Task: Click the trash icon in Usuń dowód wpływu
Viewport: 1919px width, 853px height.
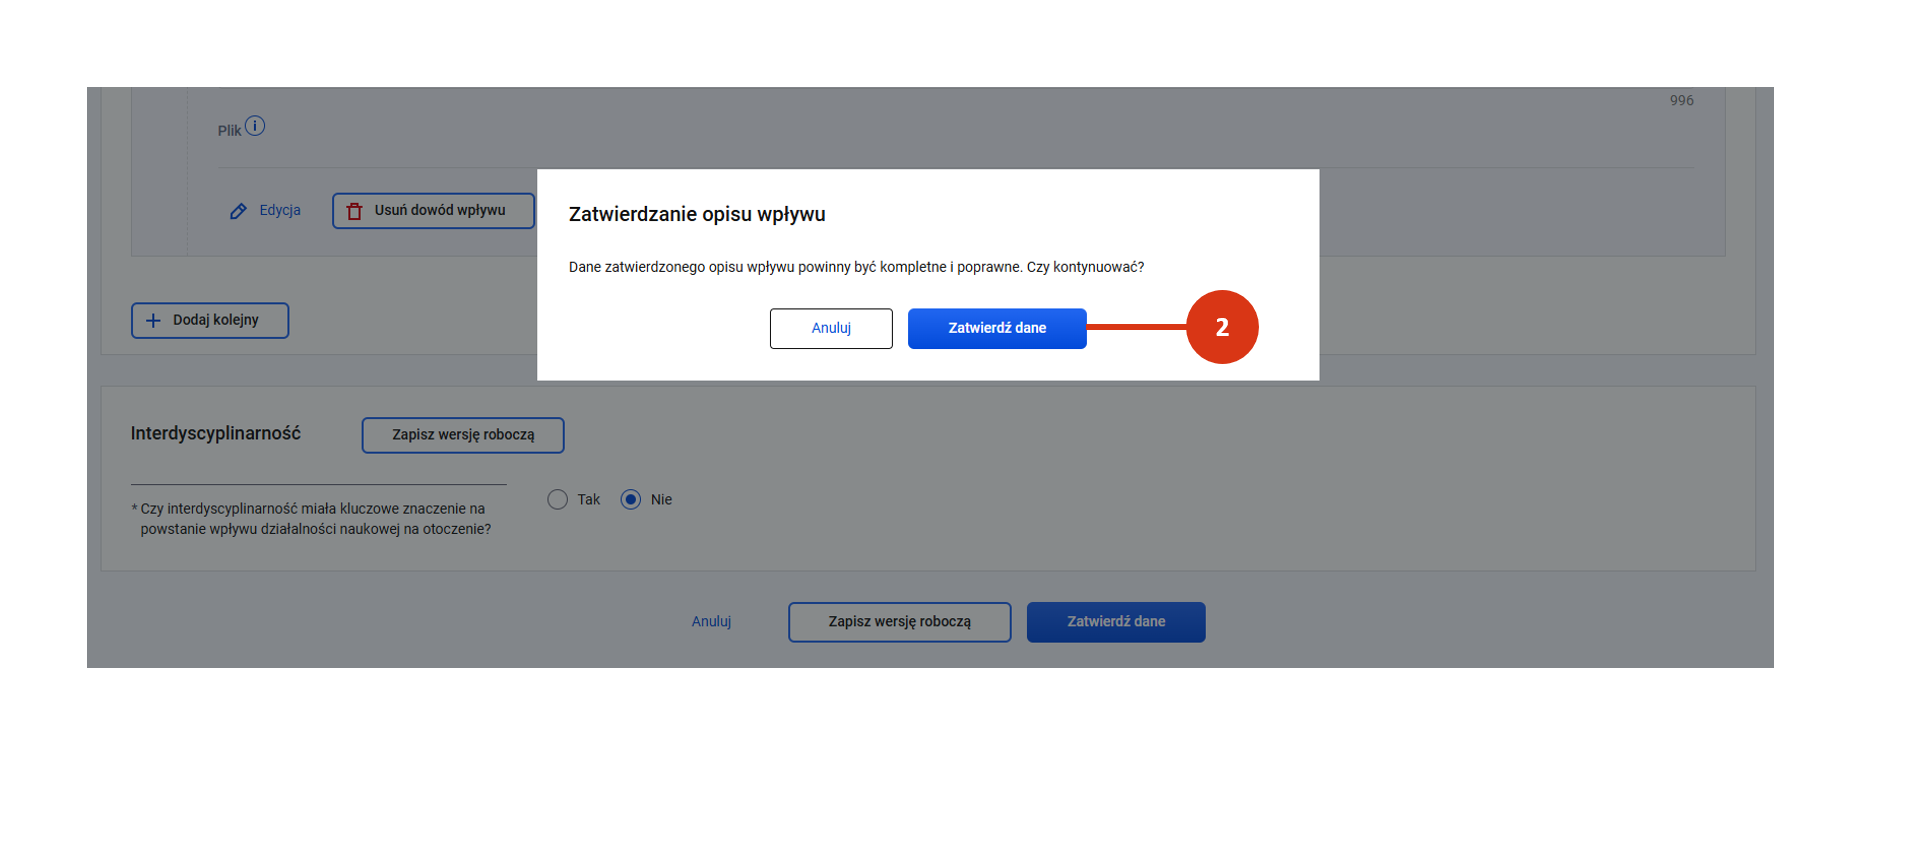Action: click(354, 211)
